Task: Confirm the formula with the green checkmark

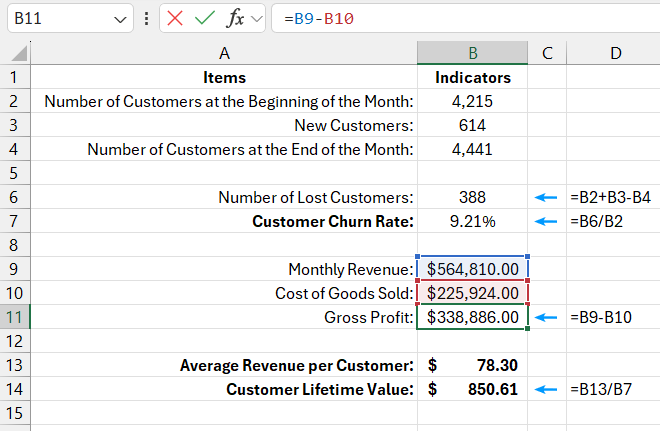Action: [205, 19]
